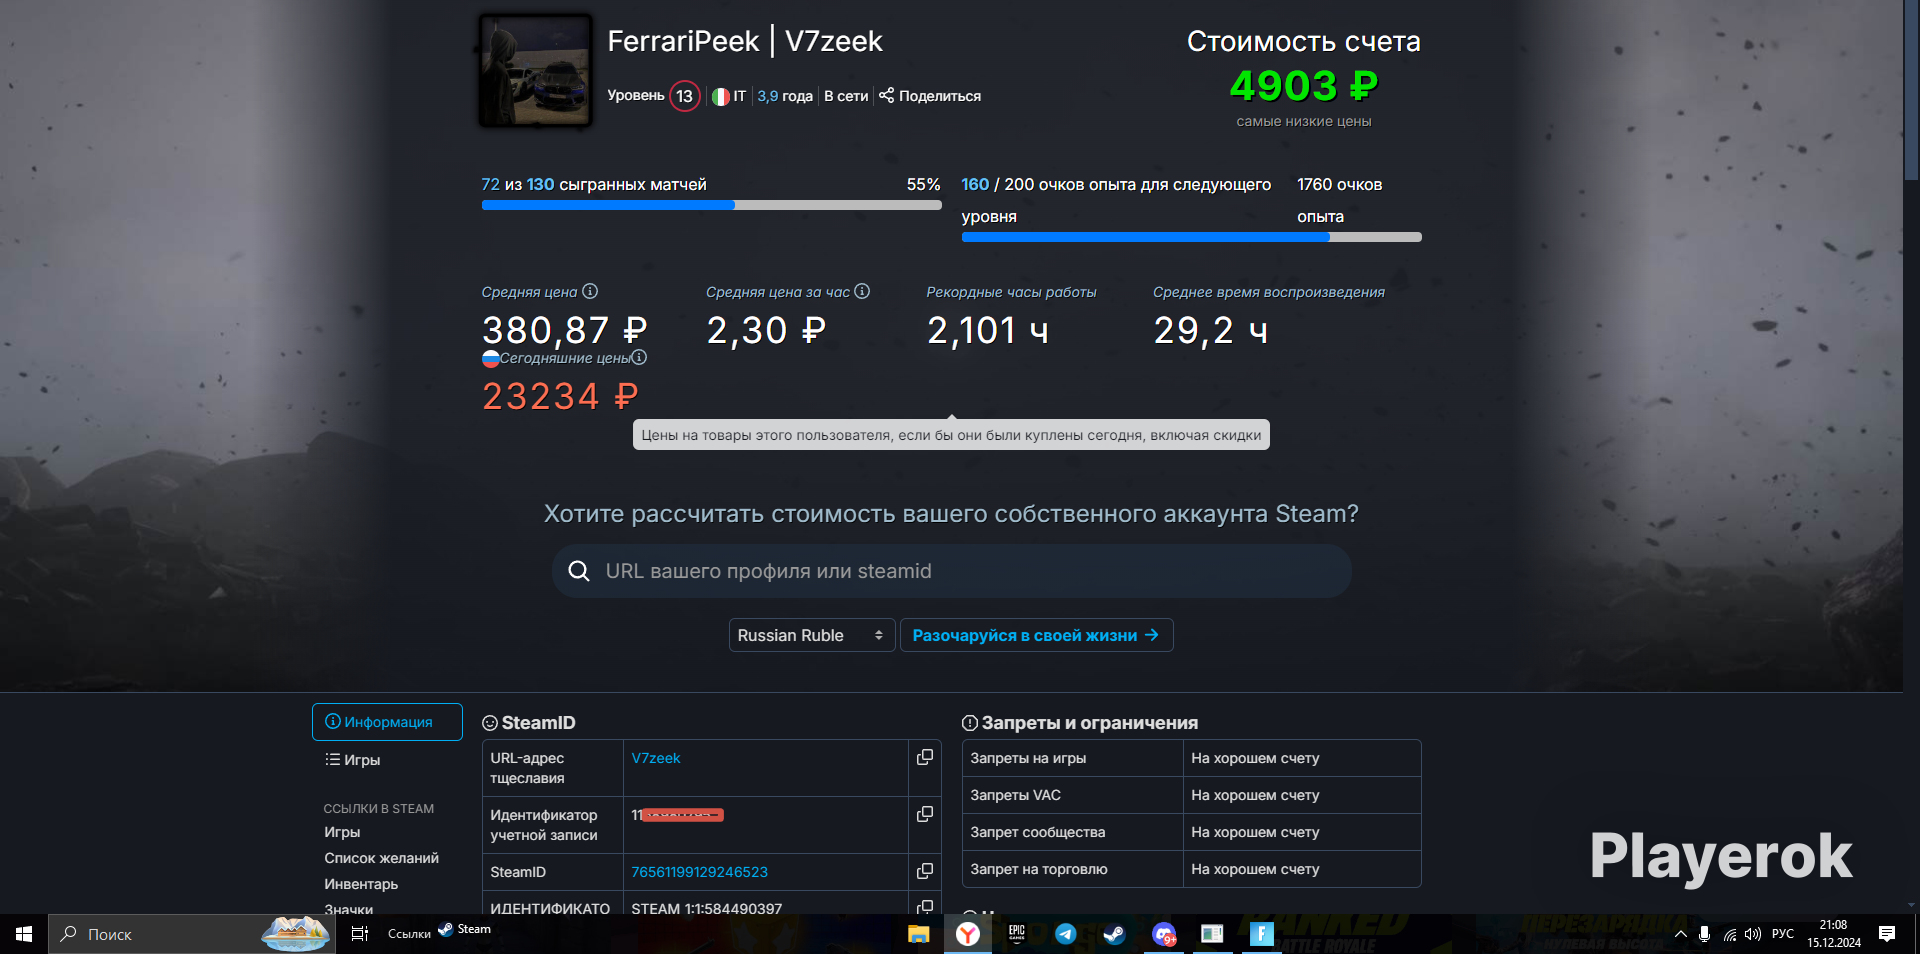The height and width of the screenshot is (954, 1920).
Task: Open the Инвентарь Steam link
Action: tap(361, 884)
